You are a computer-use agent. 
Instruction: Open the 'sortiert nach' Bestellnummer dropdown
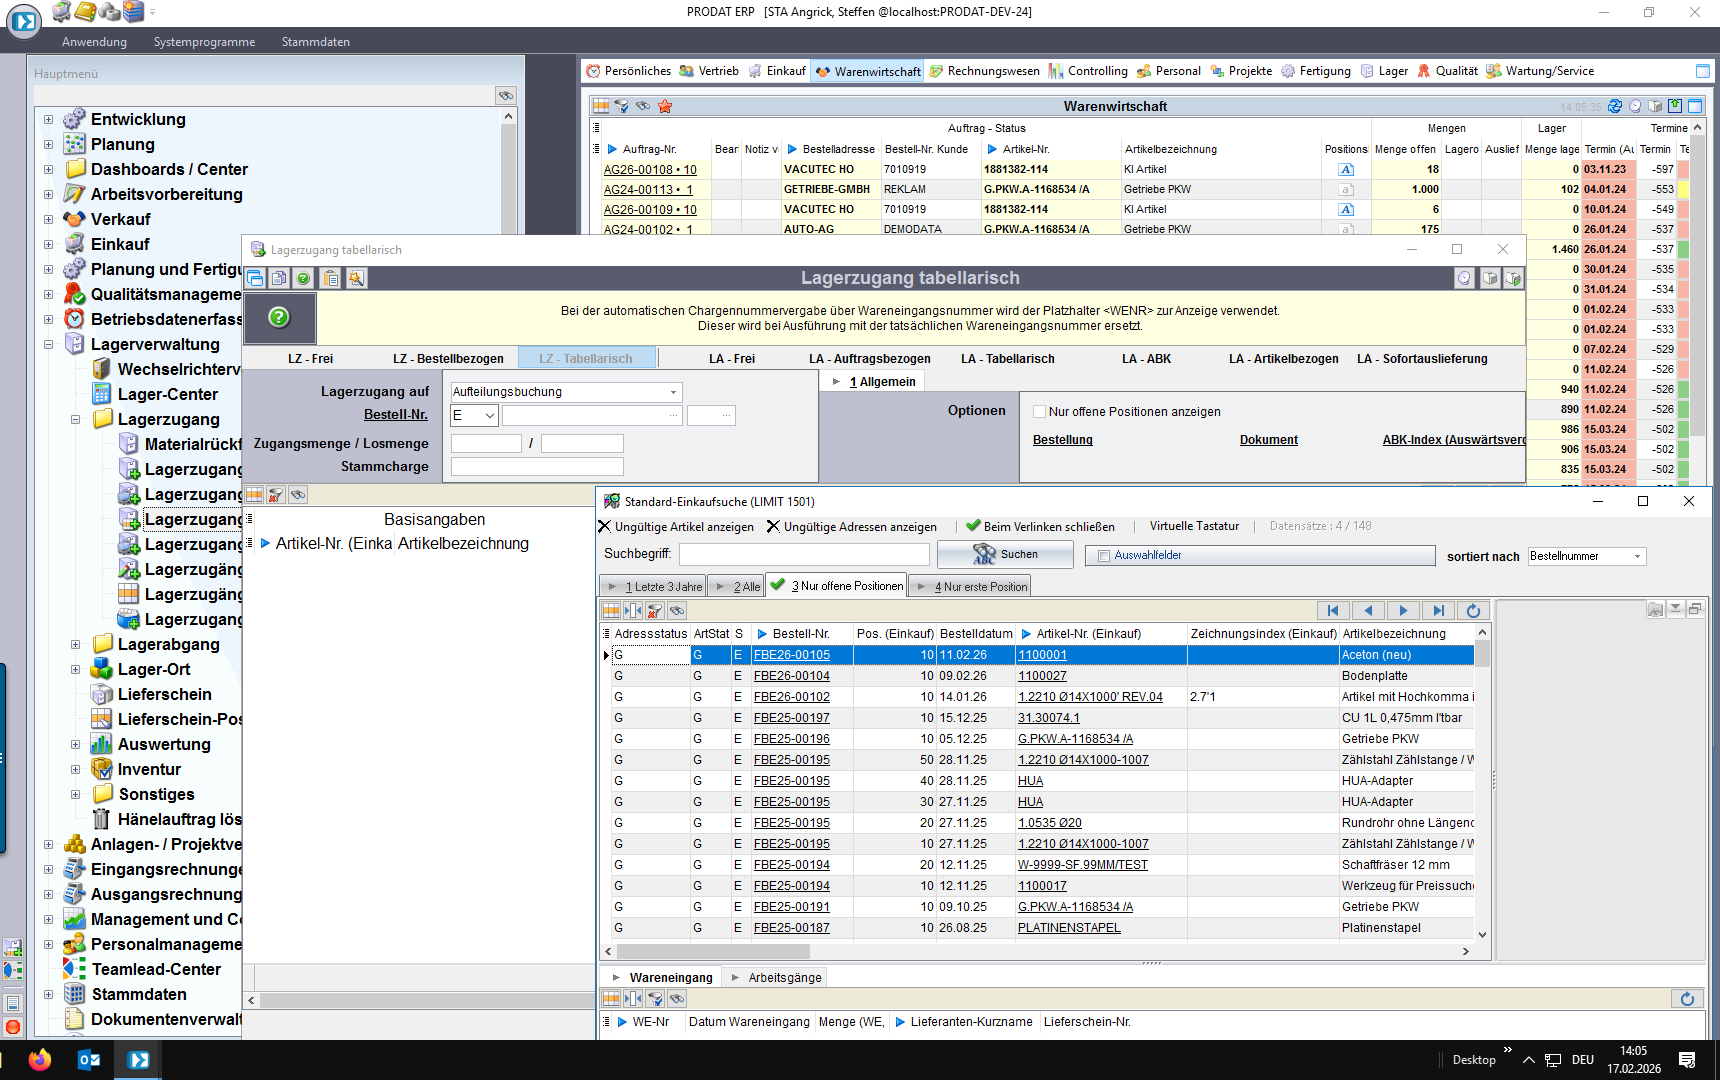click(x=1637, y=557)
